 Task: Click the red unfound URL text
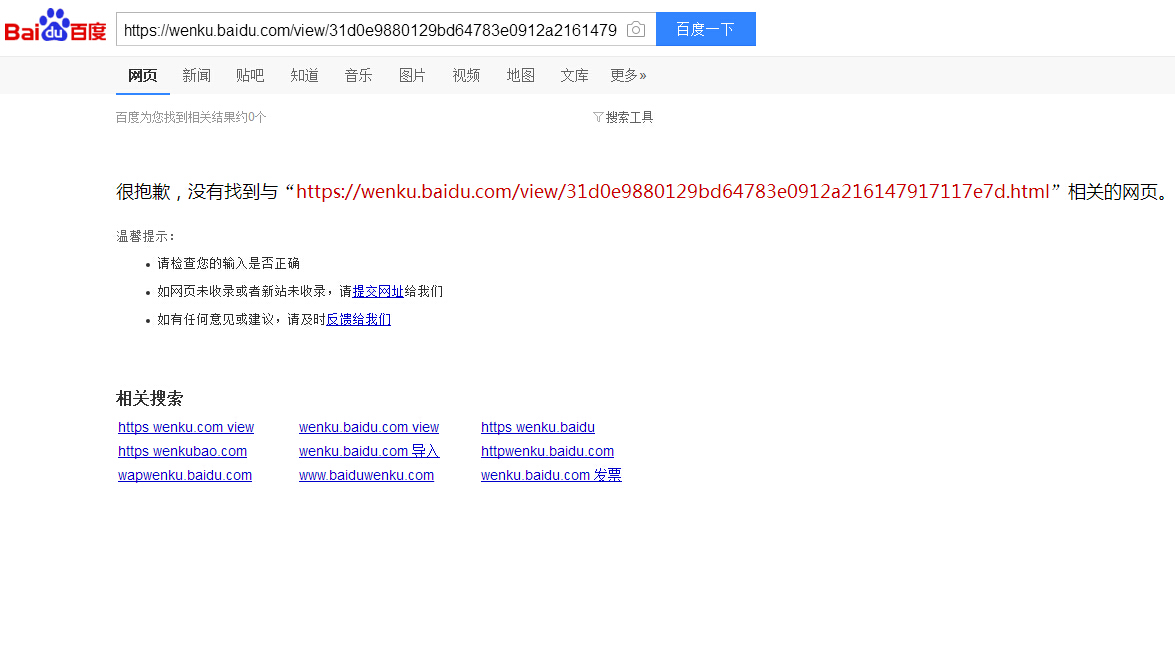click(672, 192)
